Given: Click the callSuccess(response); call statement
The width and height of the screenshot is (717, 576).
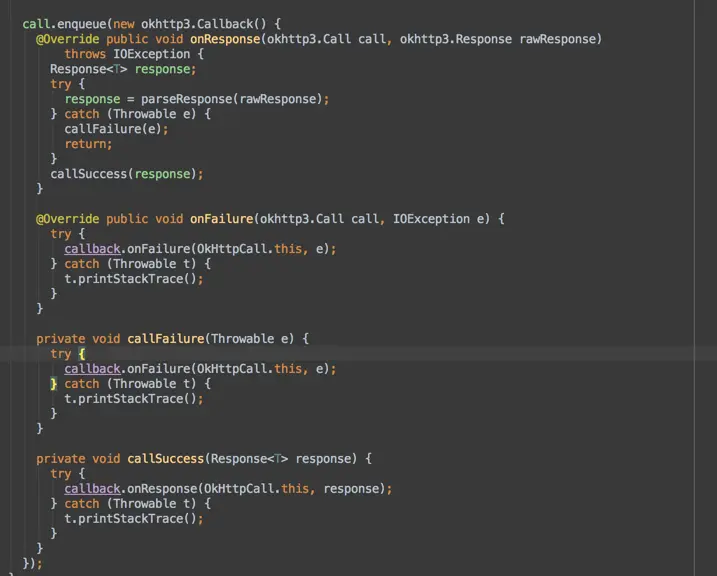Looking at the screenshot, I should tap(127, 174).
